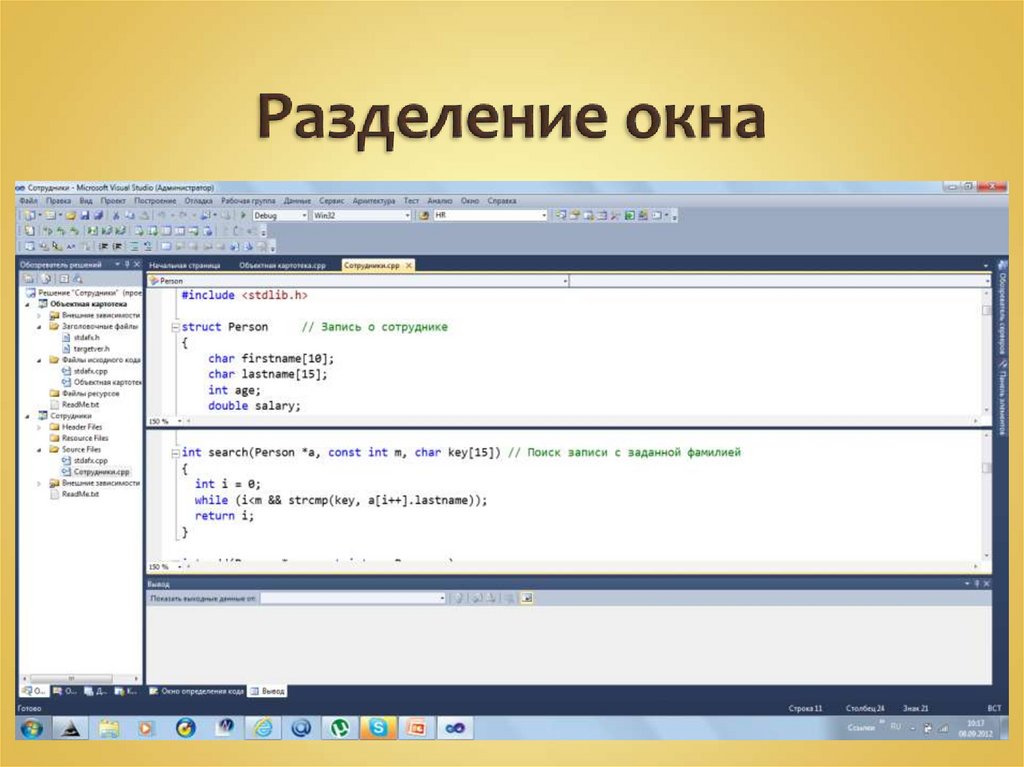
Task: Open the Win32 platform dropdown
Action: pyautogui.click(x=407, y=216)
